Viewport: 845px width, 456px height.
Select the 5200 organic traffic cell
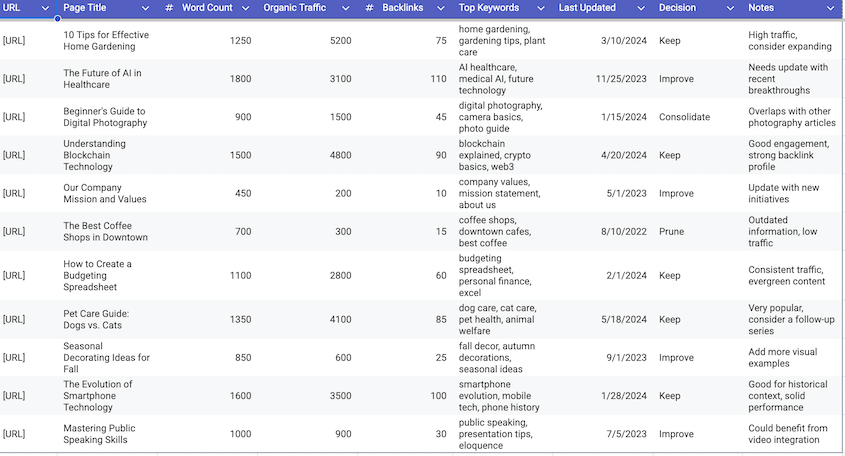[340, 41]
